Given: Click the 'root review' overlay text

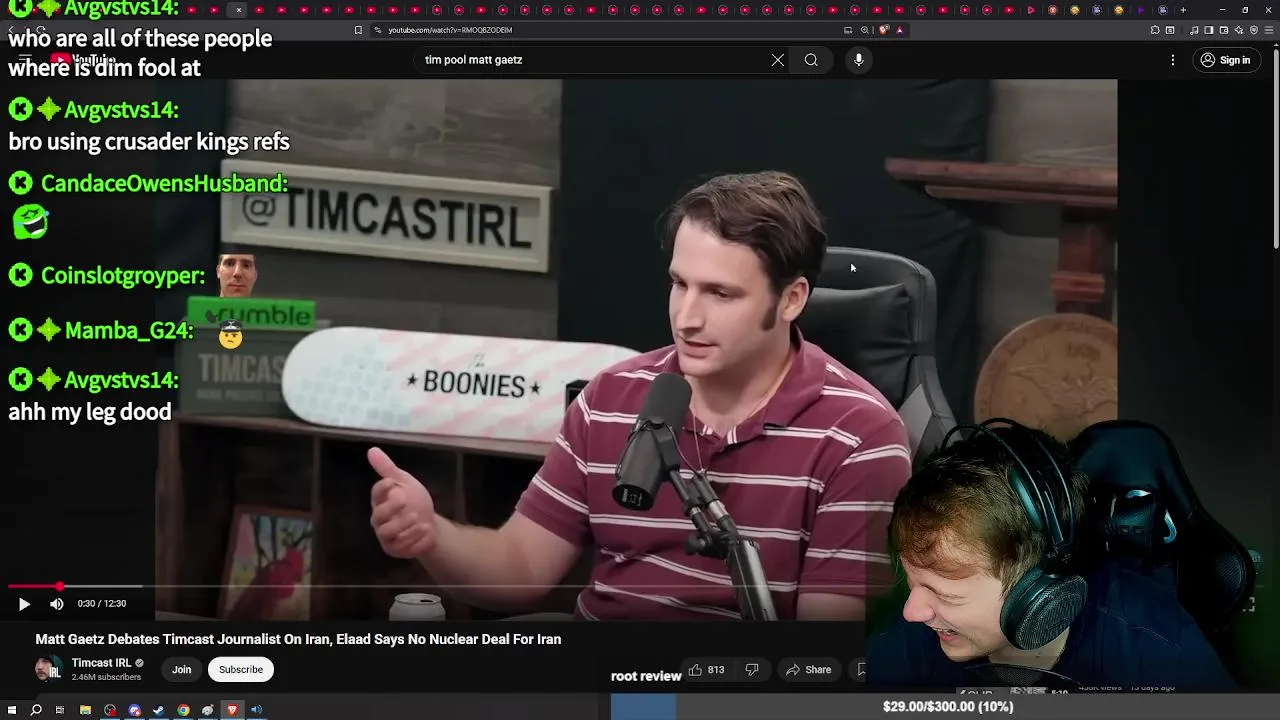Looking at the screenshot, I should pyautogui.click(x=646, y=677).
